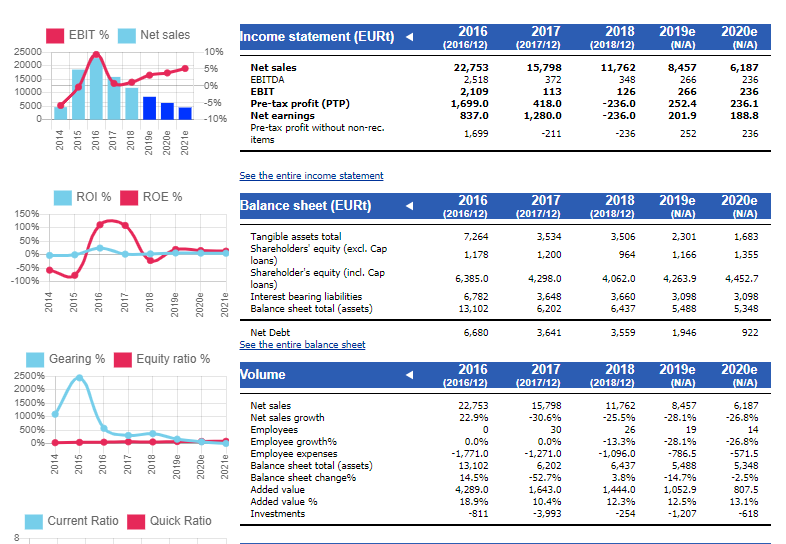786x544 pixels.
Task: Click Gearing % peak point at 2015
Action: (79, 378)
